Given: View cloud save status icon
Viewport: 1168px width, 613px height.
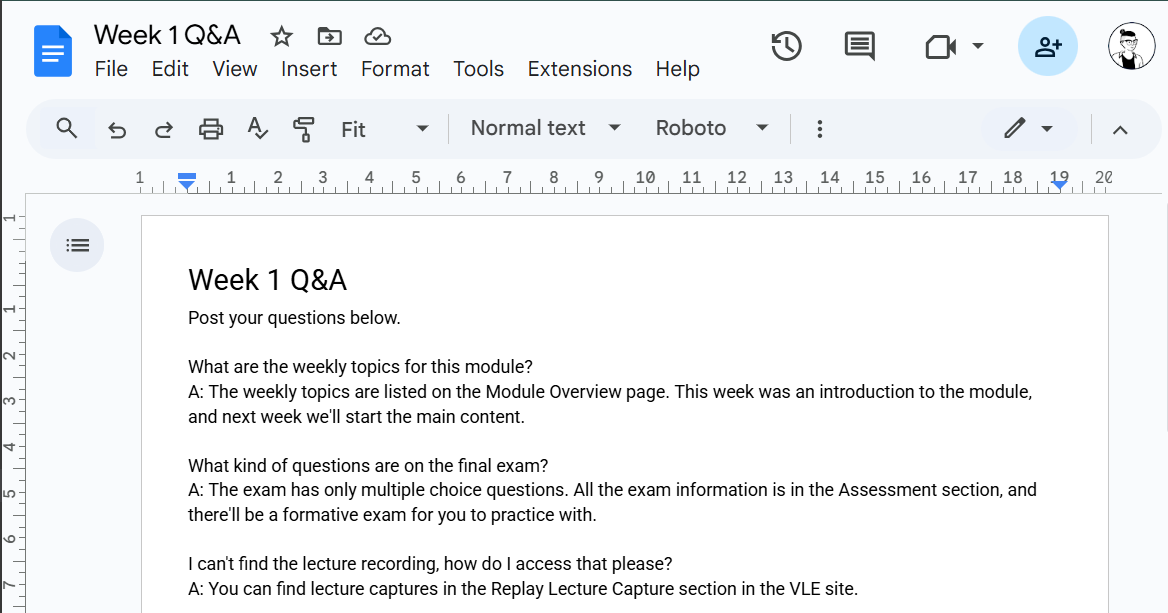Looking at the screenshot, I should [x=377, y=37].
